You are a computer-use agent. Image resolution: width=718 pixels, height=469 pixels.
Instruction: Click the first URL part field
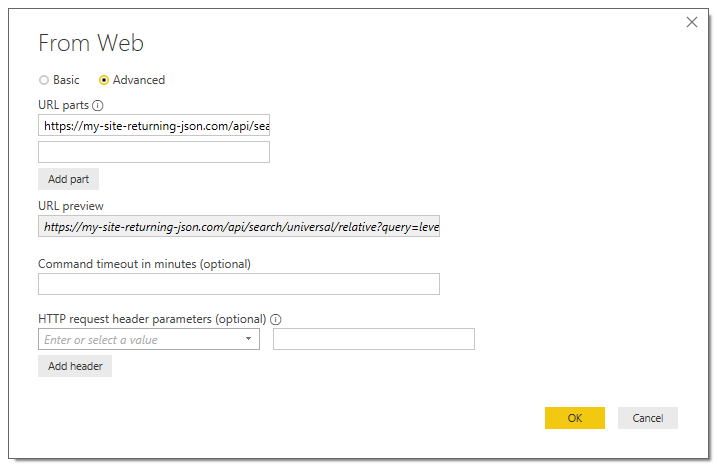click(x=154, y=125)
